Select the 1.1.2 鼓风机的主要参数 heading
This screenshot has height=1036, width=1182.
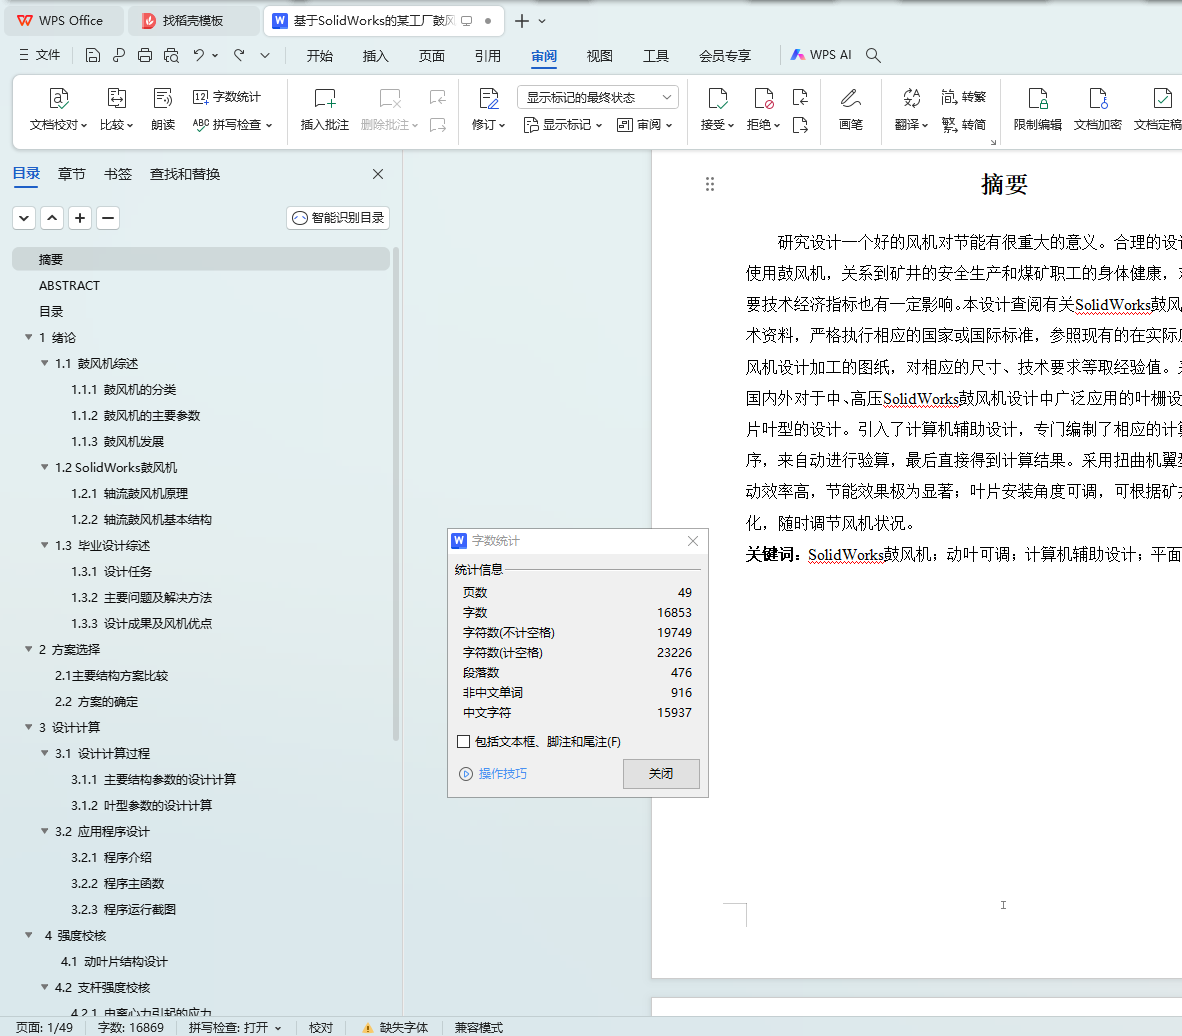tap(136, 415)
